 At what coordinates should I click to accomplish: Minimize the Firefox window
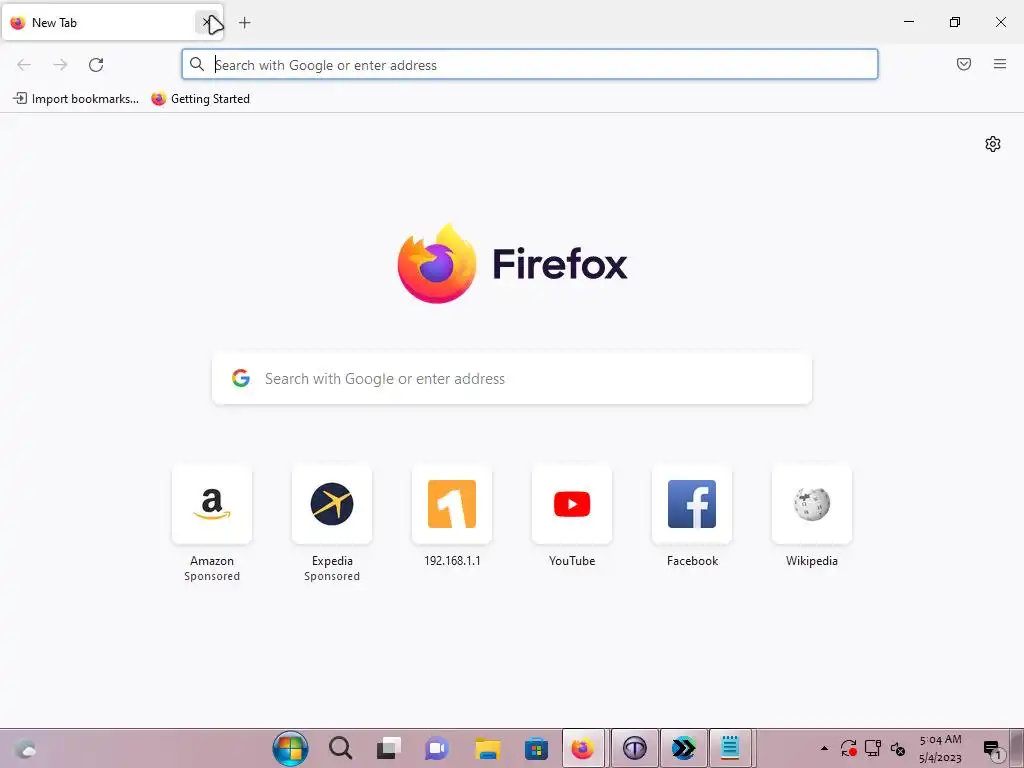908,22
